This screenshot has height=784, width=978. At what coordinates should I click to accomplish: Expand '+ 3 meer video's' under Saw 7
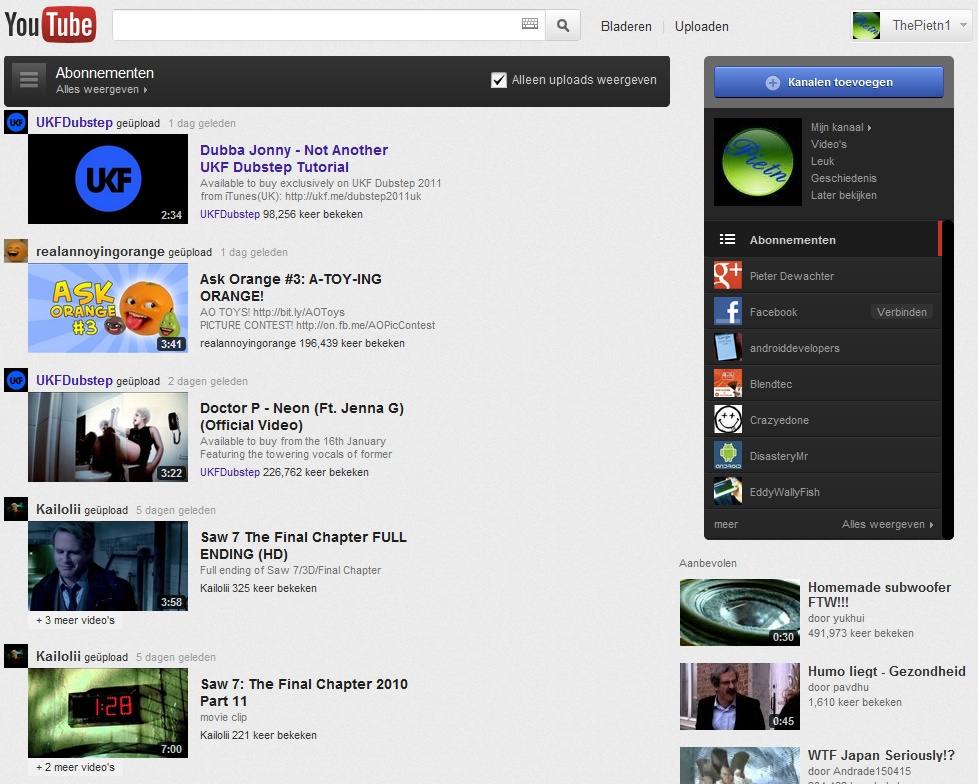pos(75,620)
